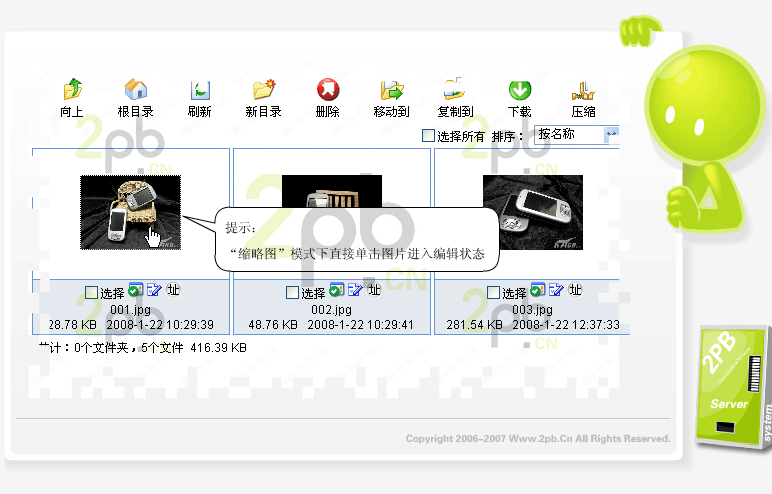772x494 pixels.
Task: Click the 281.54 KB size text
Action: click(x=475, y=325)
